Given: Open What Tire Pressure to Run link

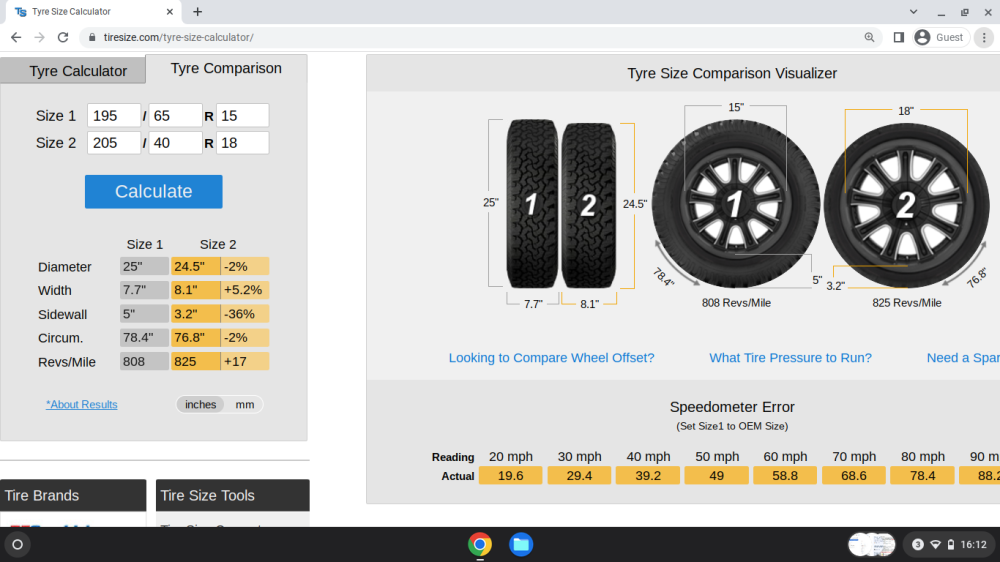Looking at the screenshot, I should [790, 358].
